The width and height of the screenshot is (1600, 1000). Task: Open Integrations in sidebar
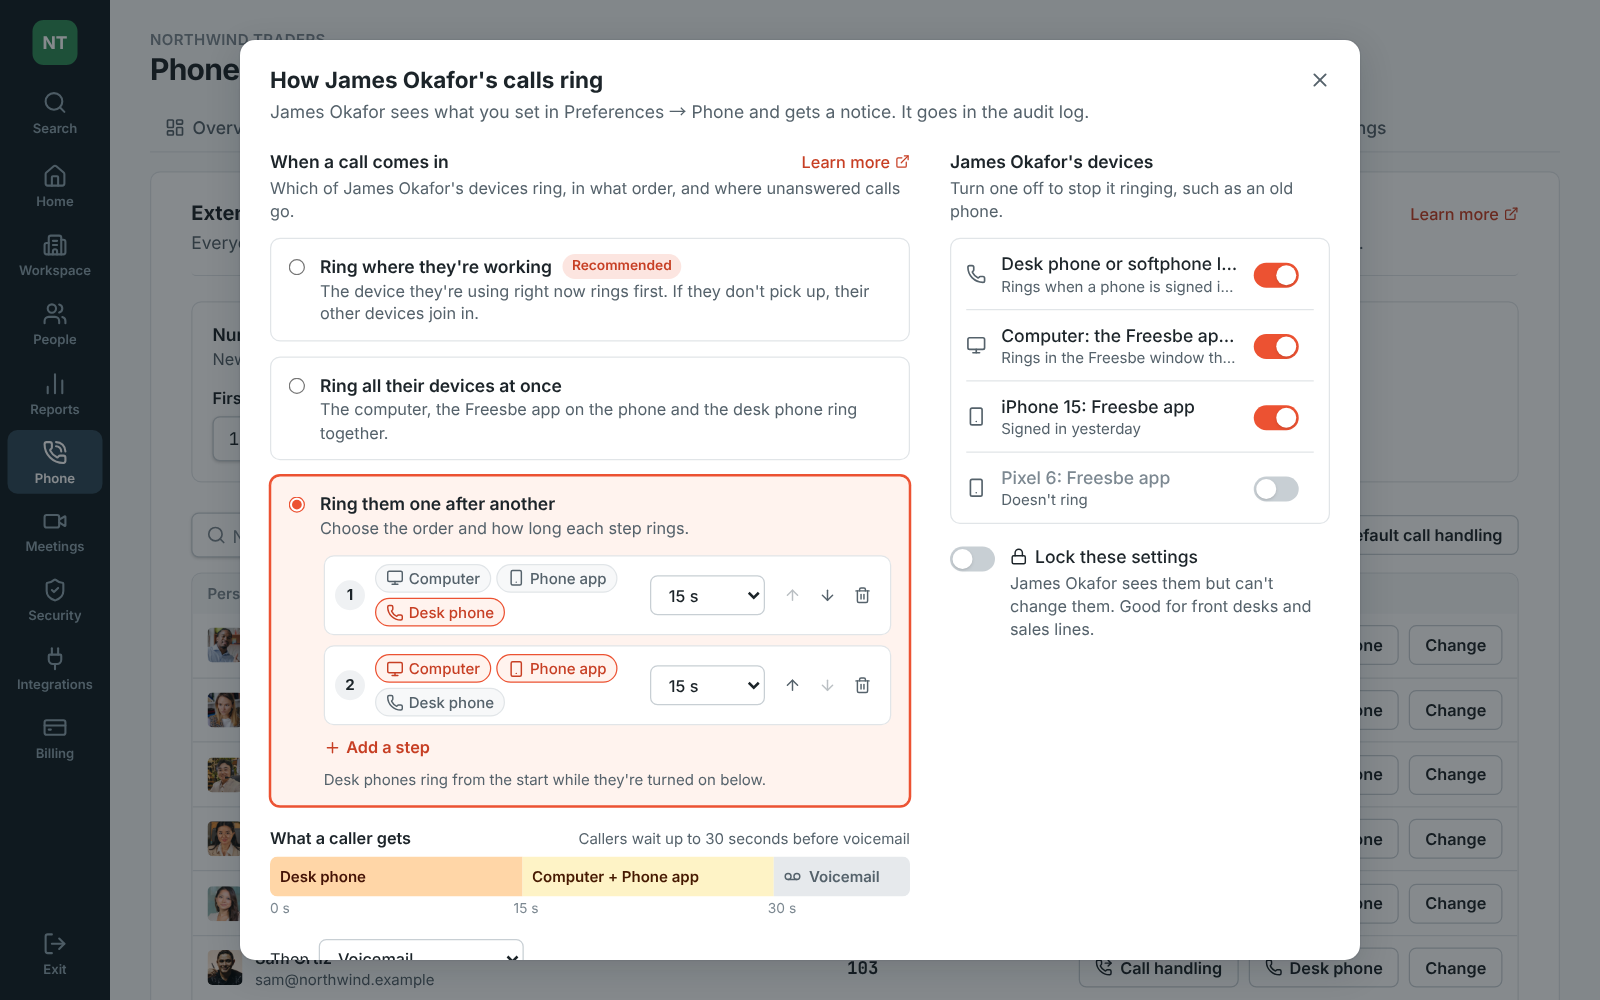[55, 670]
